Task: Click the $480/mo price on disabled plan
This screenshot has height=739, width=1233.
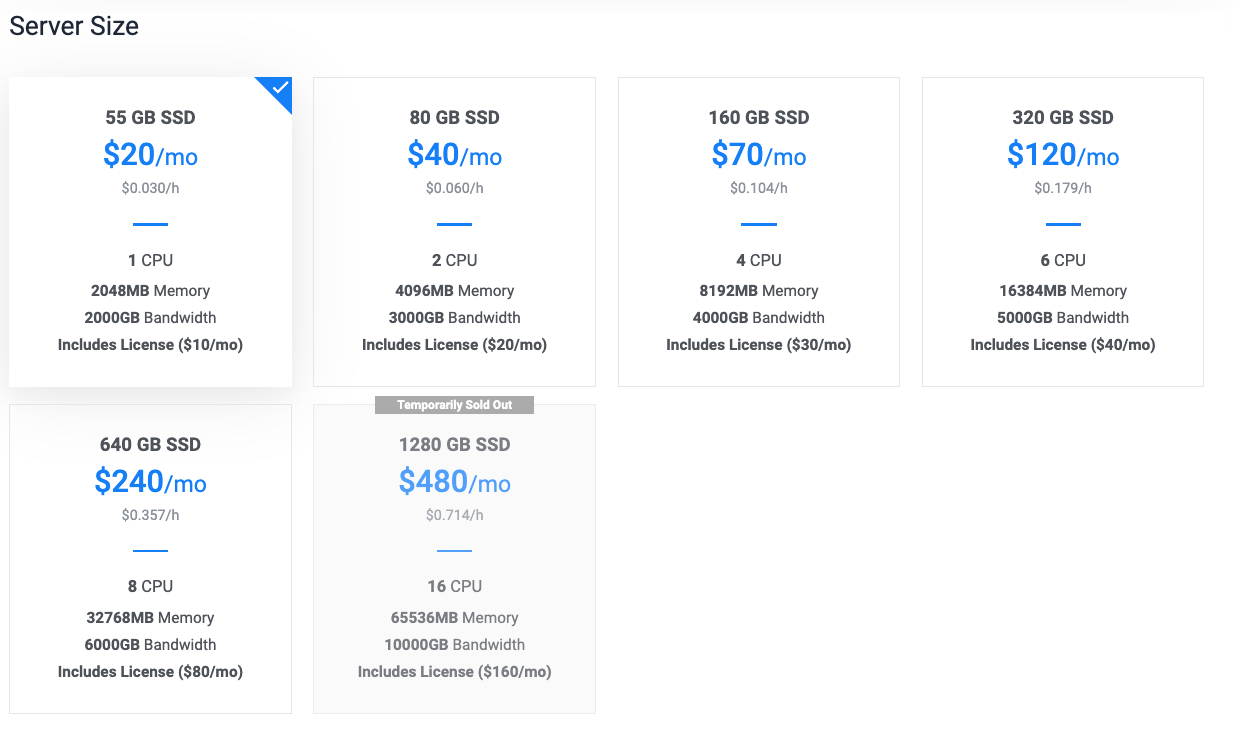Action: [x=454, y=482]
